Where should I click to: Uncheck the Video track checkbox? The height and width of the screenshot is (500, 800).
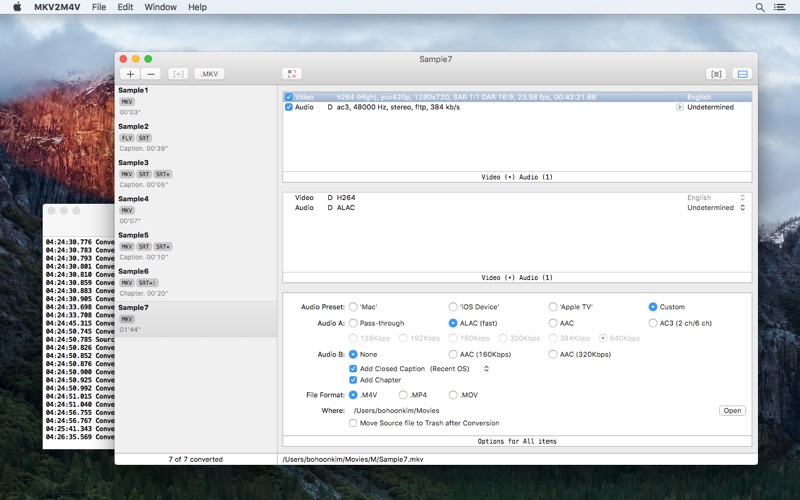[289, 97]
